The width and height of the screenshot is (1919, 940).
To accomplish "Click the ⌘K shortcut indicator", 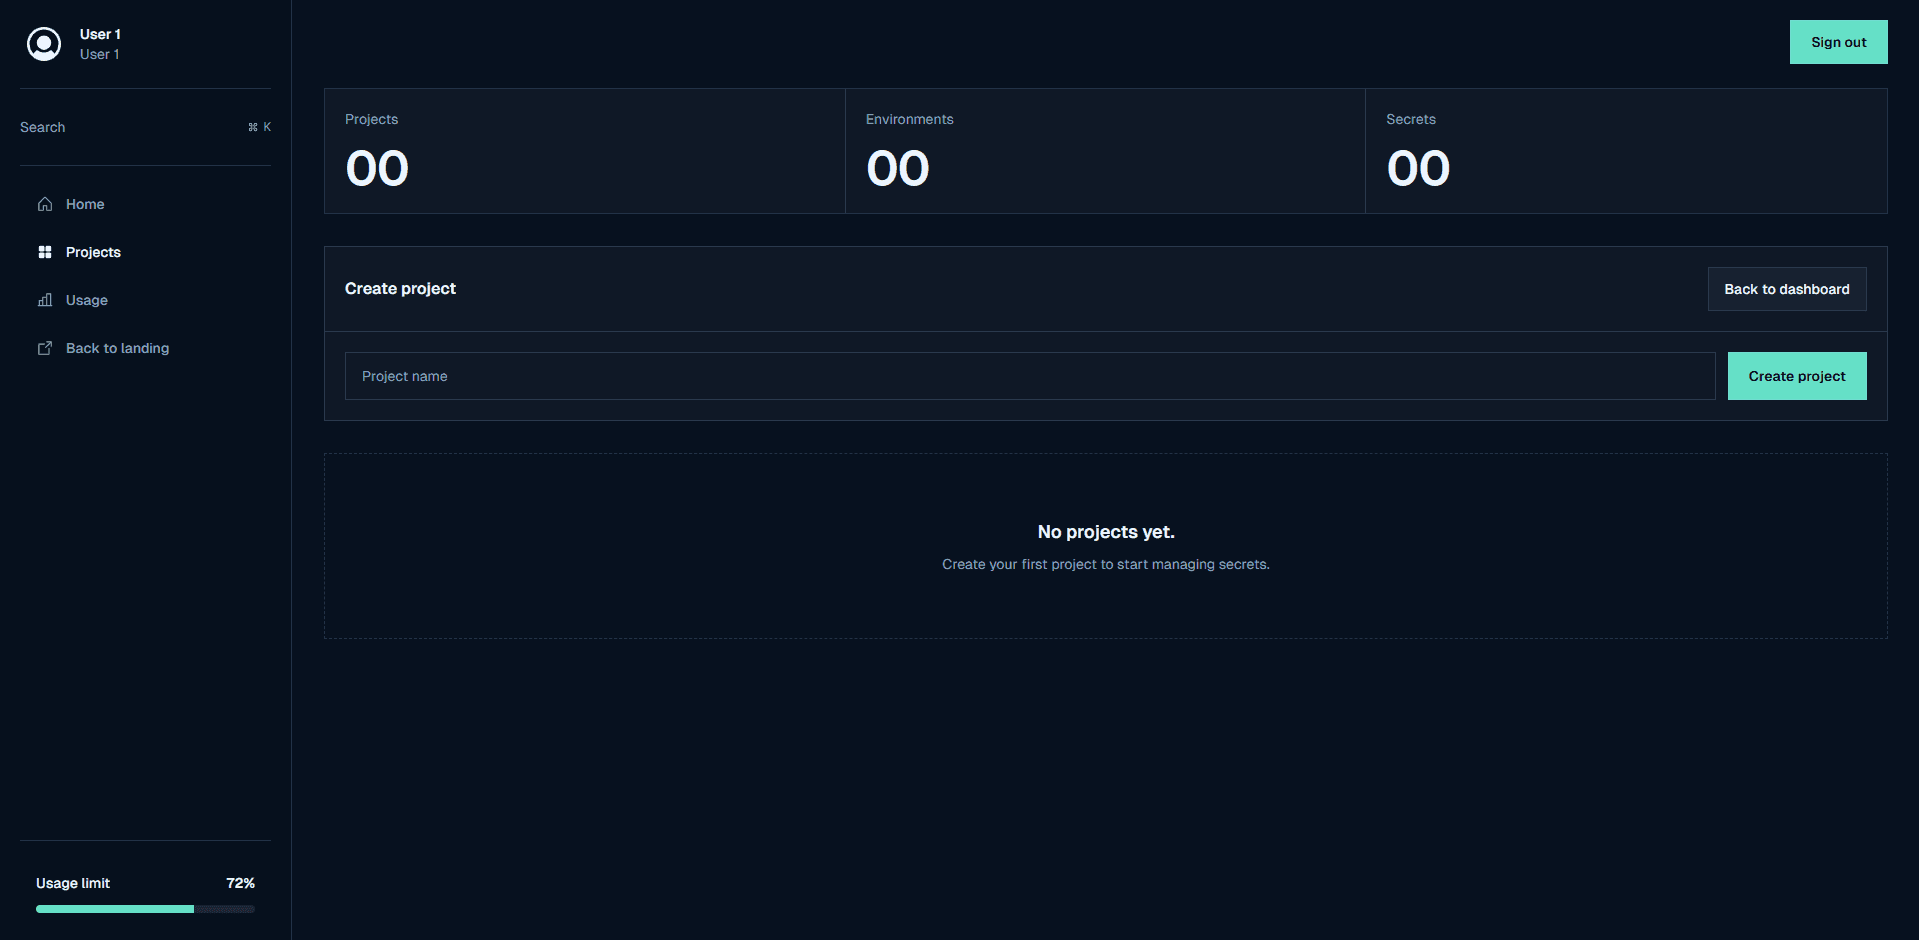I will [x=259, y=127].
